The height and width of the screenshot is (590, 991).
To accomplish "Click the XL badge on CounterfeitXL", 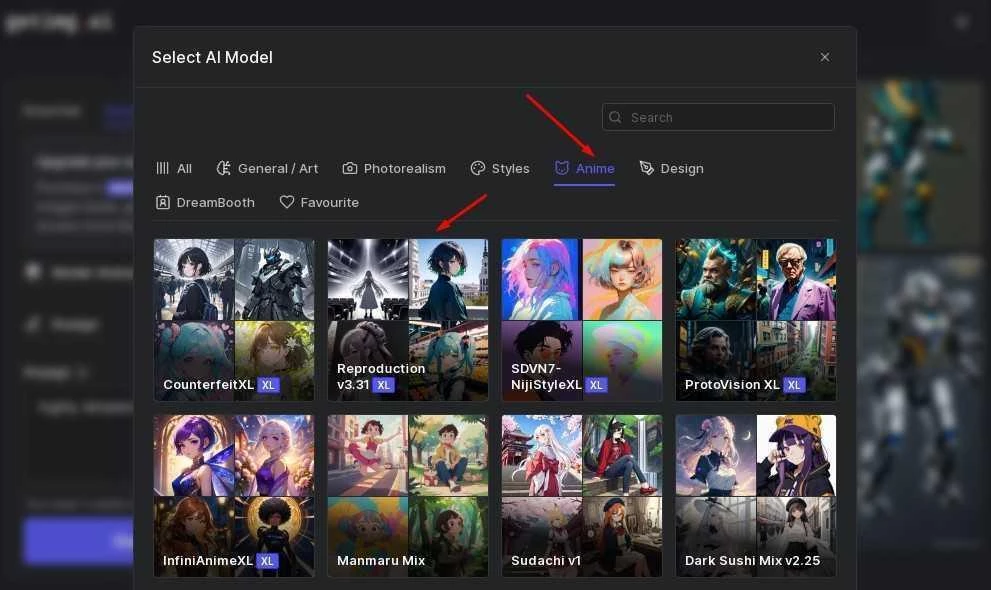I will coord(269,385).
